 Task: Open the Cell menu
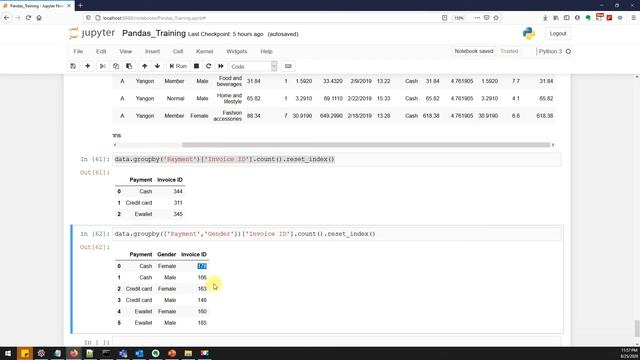(x=178, y=51)
